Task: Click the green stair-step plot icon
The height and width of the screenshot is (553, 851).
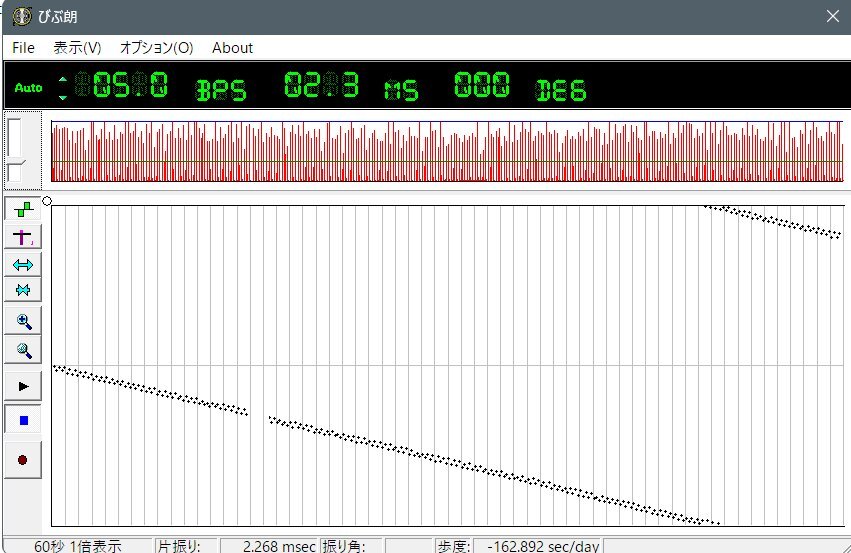Action: 23,209
